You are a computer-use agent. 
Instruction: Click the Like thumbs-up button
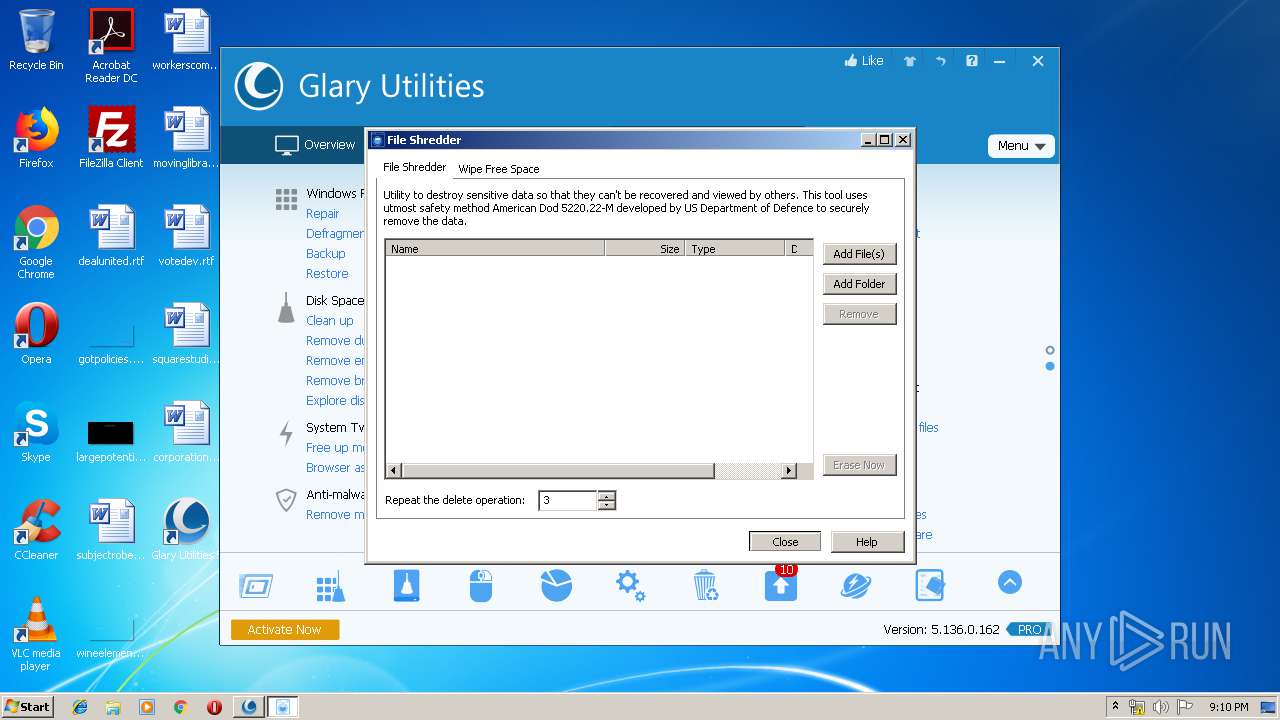click(x=864, y=61)
